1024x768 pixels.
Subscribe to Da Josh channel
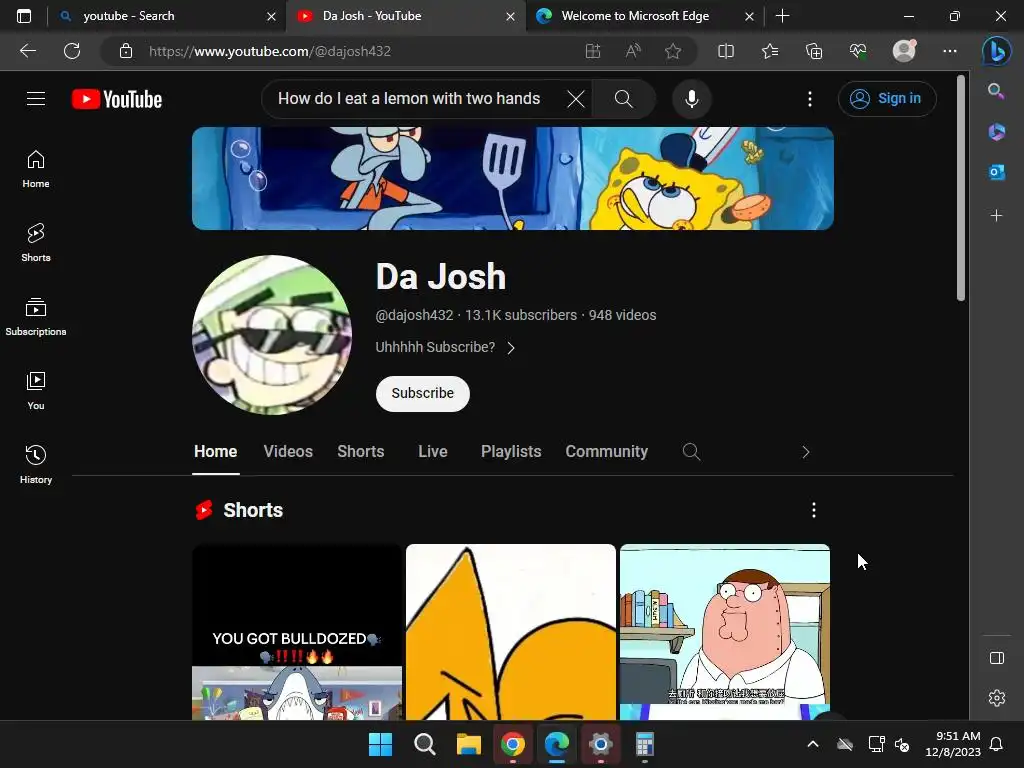point(423,394)
